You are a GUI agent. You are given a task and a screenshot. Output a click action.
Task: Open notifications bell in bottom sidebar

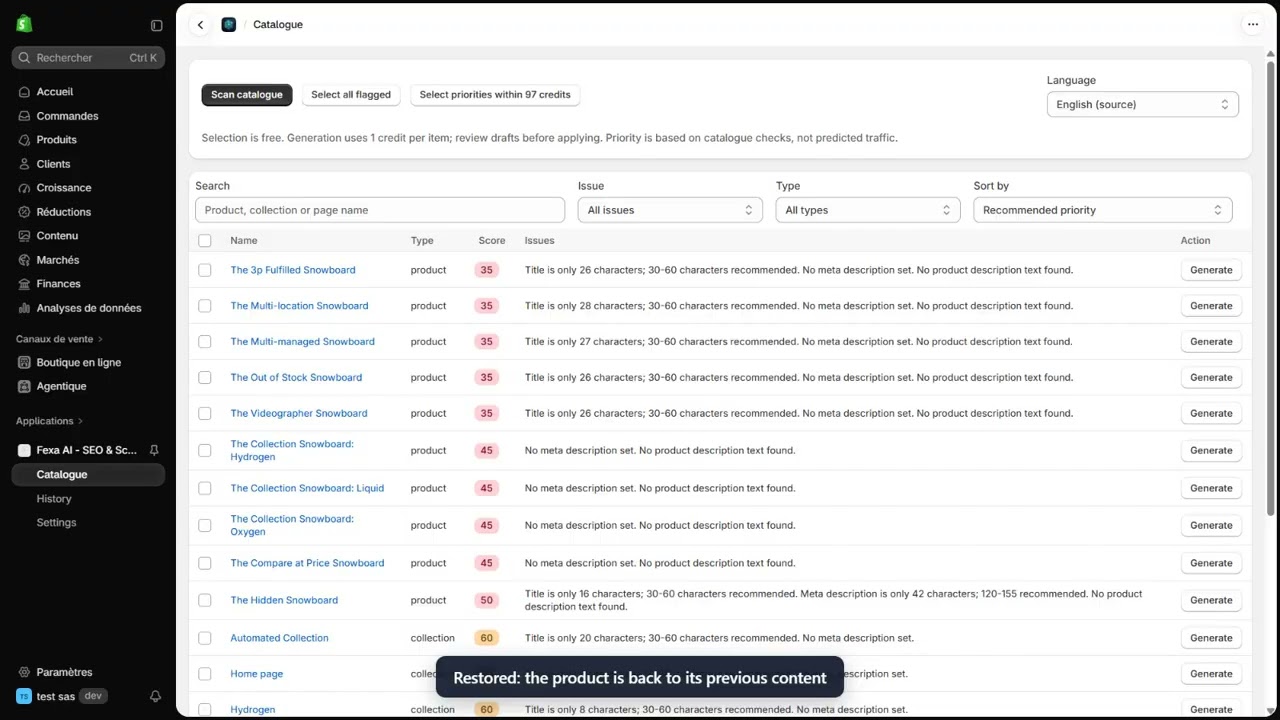155,696
